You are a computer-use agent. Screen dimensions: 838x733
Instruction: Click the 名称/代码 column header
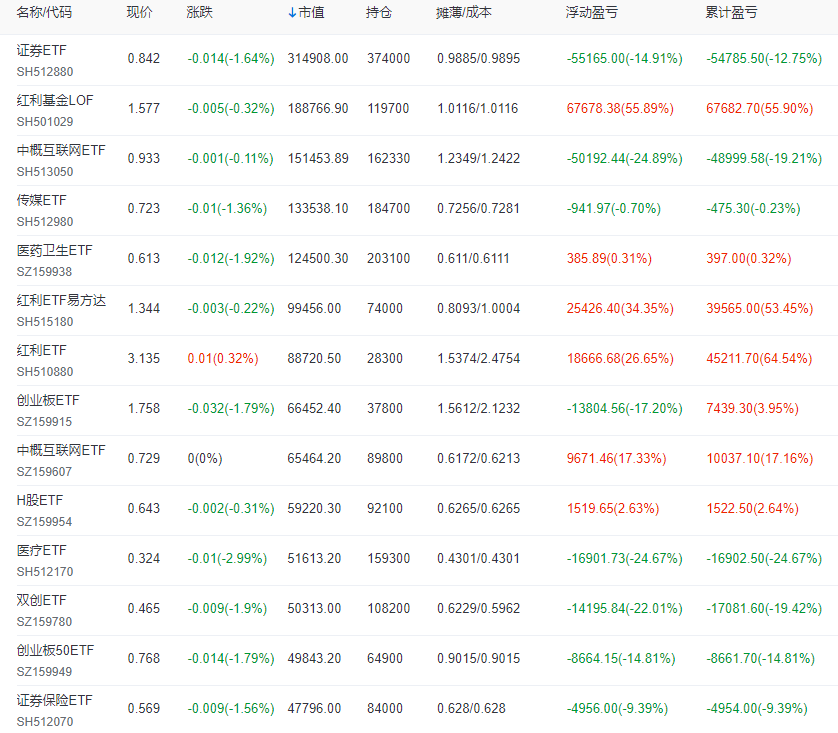[44, 12]
